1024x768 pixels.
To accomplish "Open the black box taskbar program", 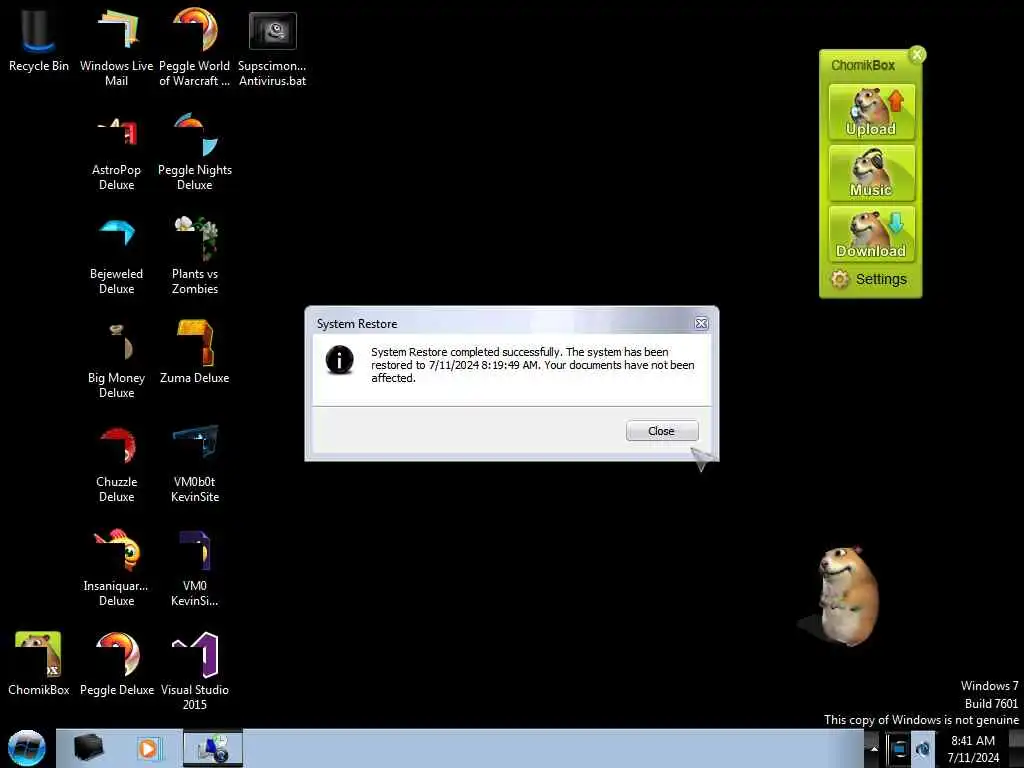I will (88, 748).
